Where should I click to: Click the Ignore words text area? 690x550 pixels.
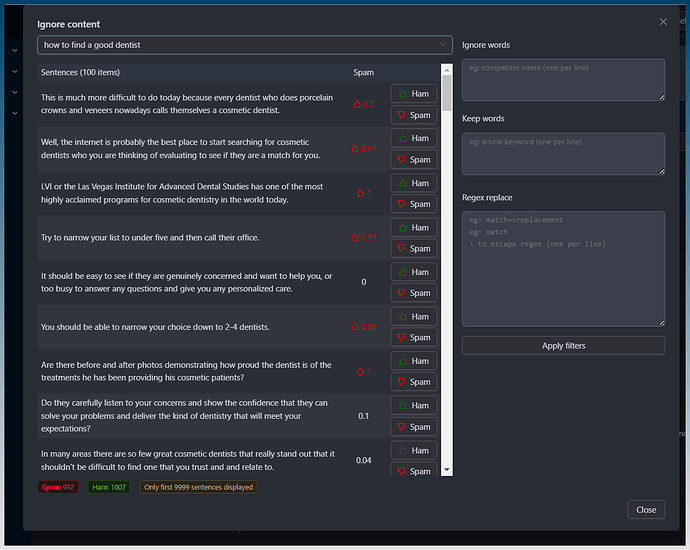563,79
